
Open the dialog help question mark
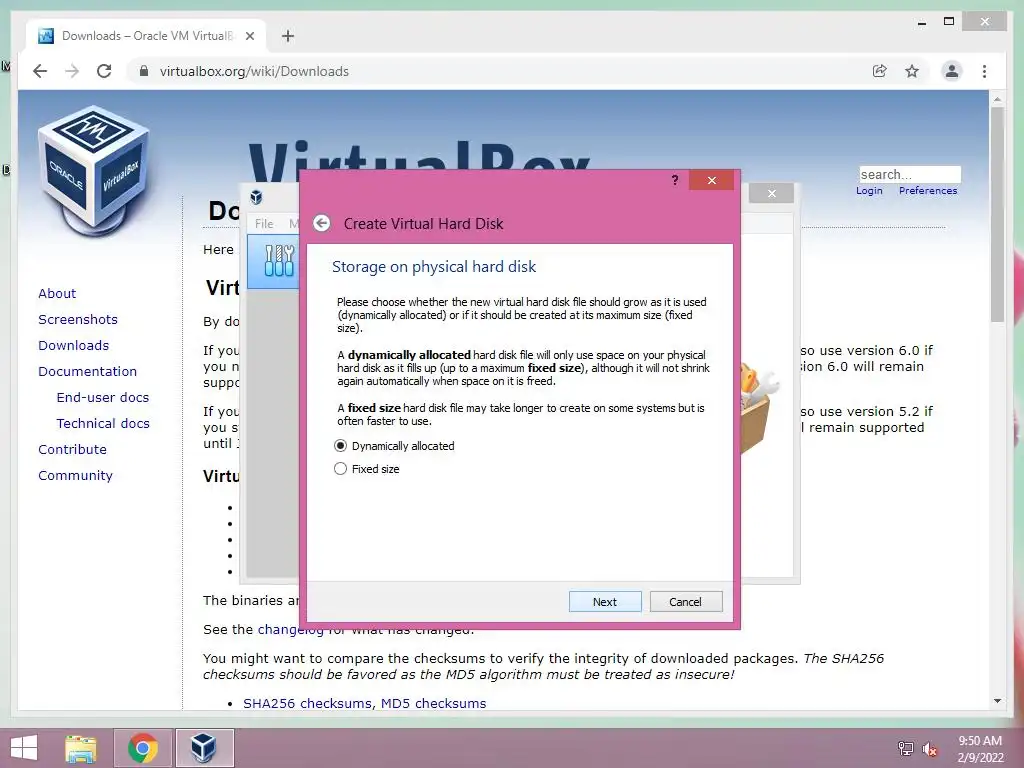coord(675,180)
